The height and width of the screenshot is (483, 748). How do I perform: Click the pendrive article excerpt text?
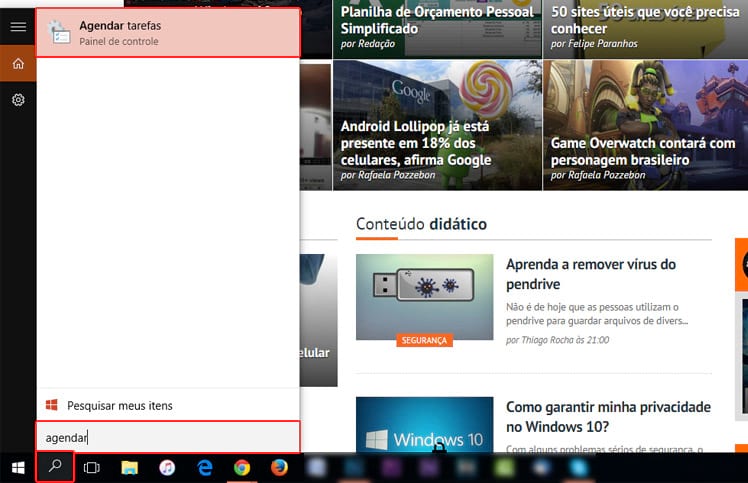tap(597, 314)
